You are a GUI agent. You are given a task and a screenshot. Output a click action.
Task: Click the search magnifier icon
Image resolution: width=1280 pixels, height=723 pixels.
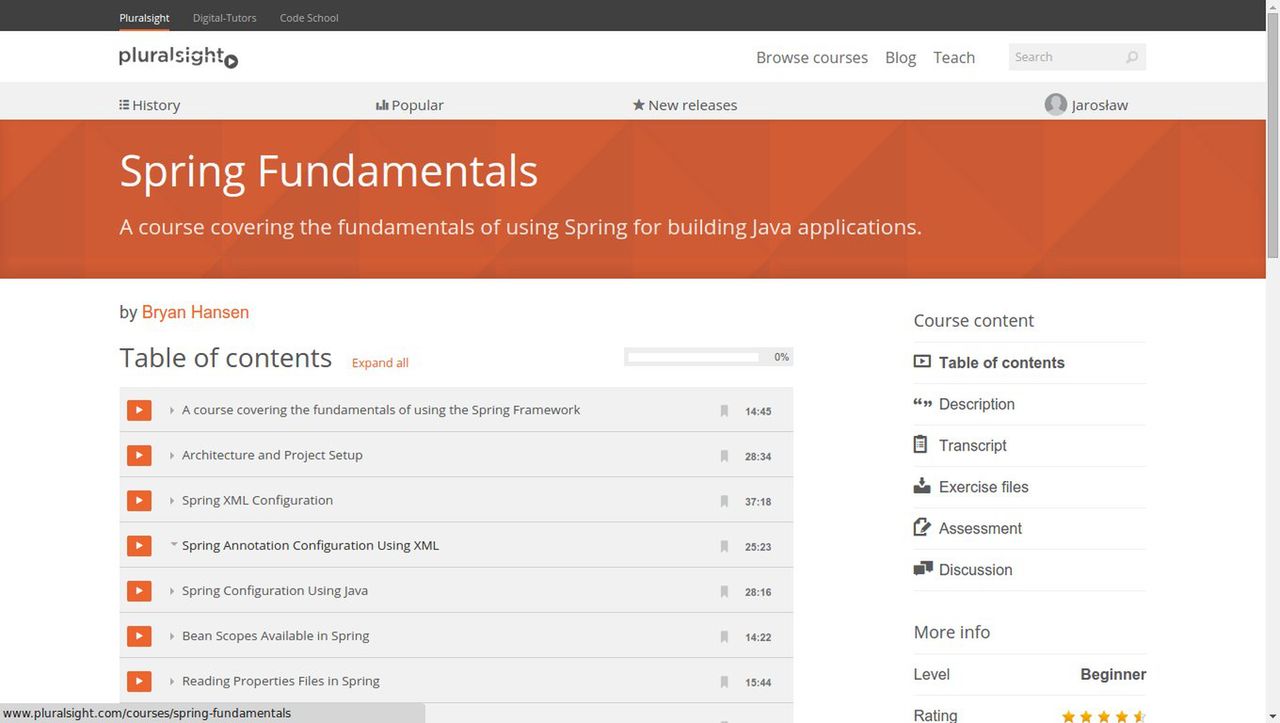1132,57
